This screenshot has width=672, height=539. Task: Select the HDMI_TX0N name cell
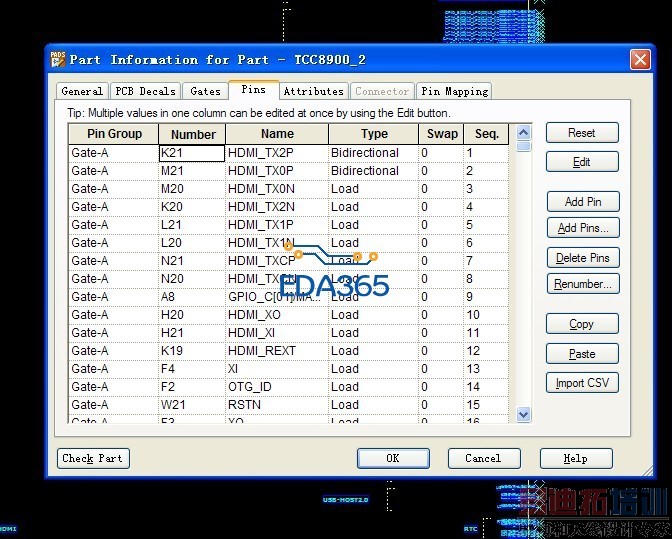277,189
